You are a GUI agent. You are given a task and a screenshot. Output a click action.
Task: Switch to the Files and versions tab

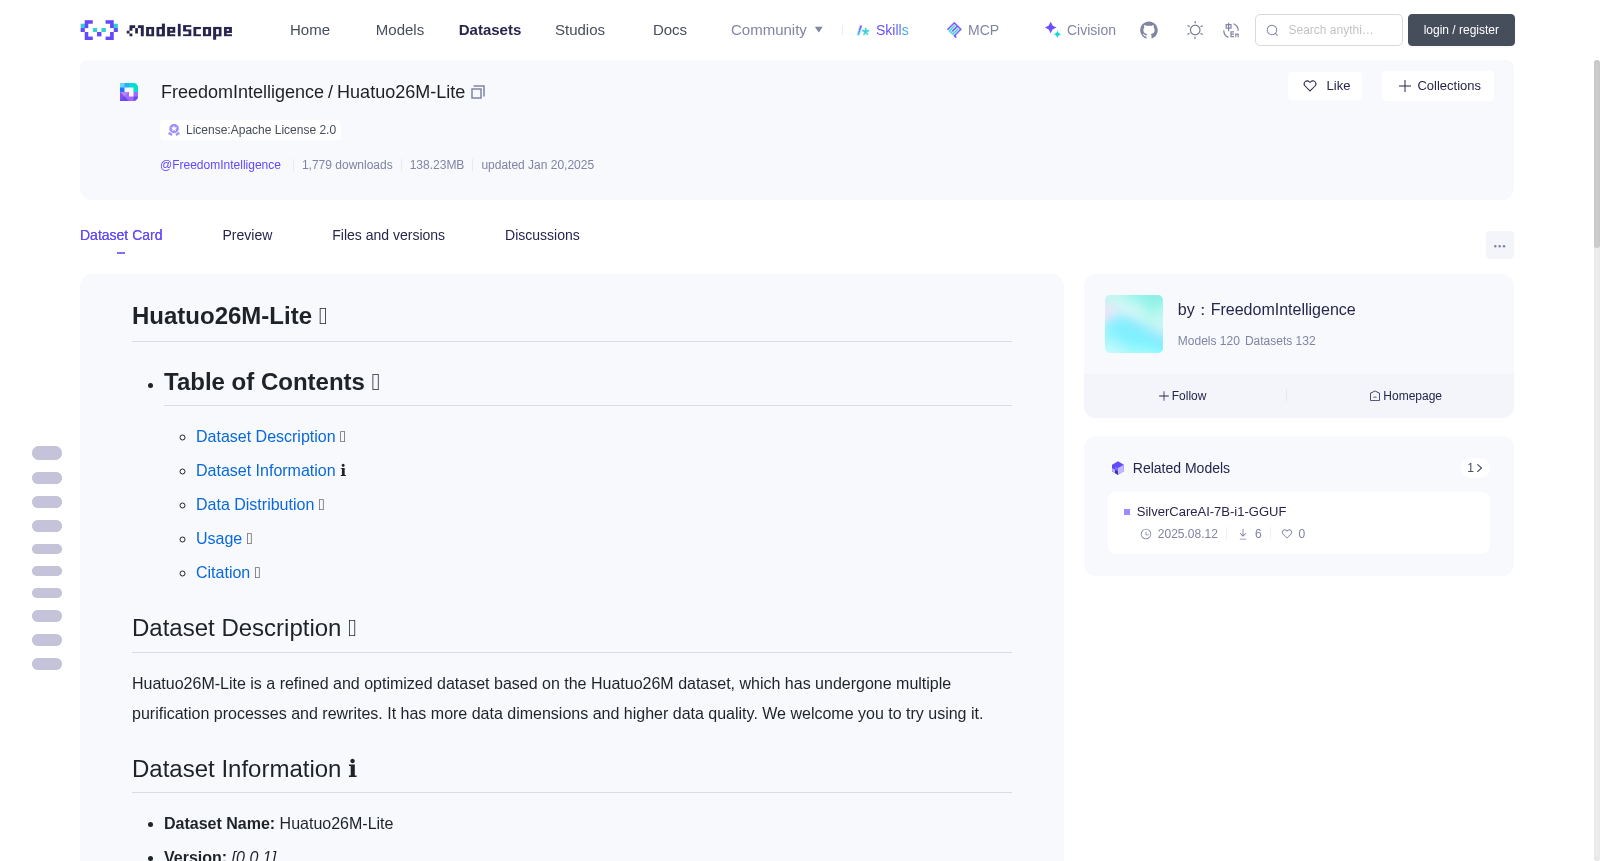pyautogui.click(x=388, y=235)
